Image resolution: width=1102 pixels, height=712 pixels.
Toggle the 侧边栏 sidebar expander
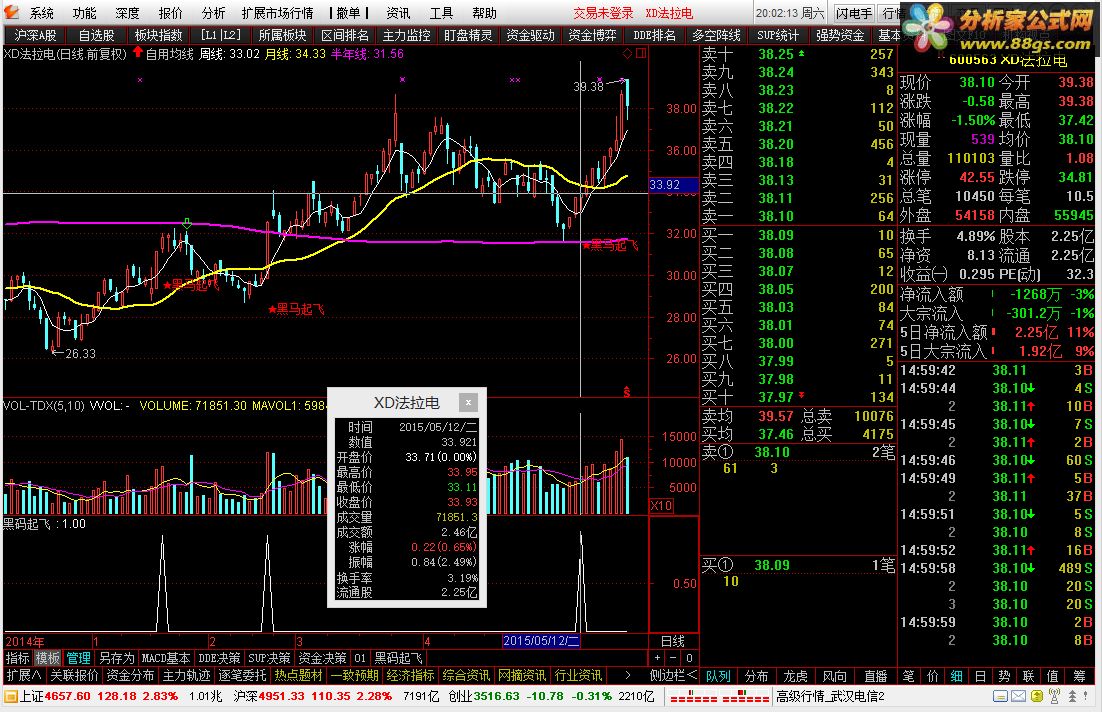(x=673, y=675)
